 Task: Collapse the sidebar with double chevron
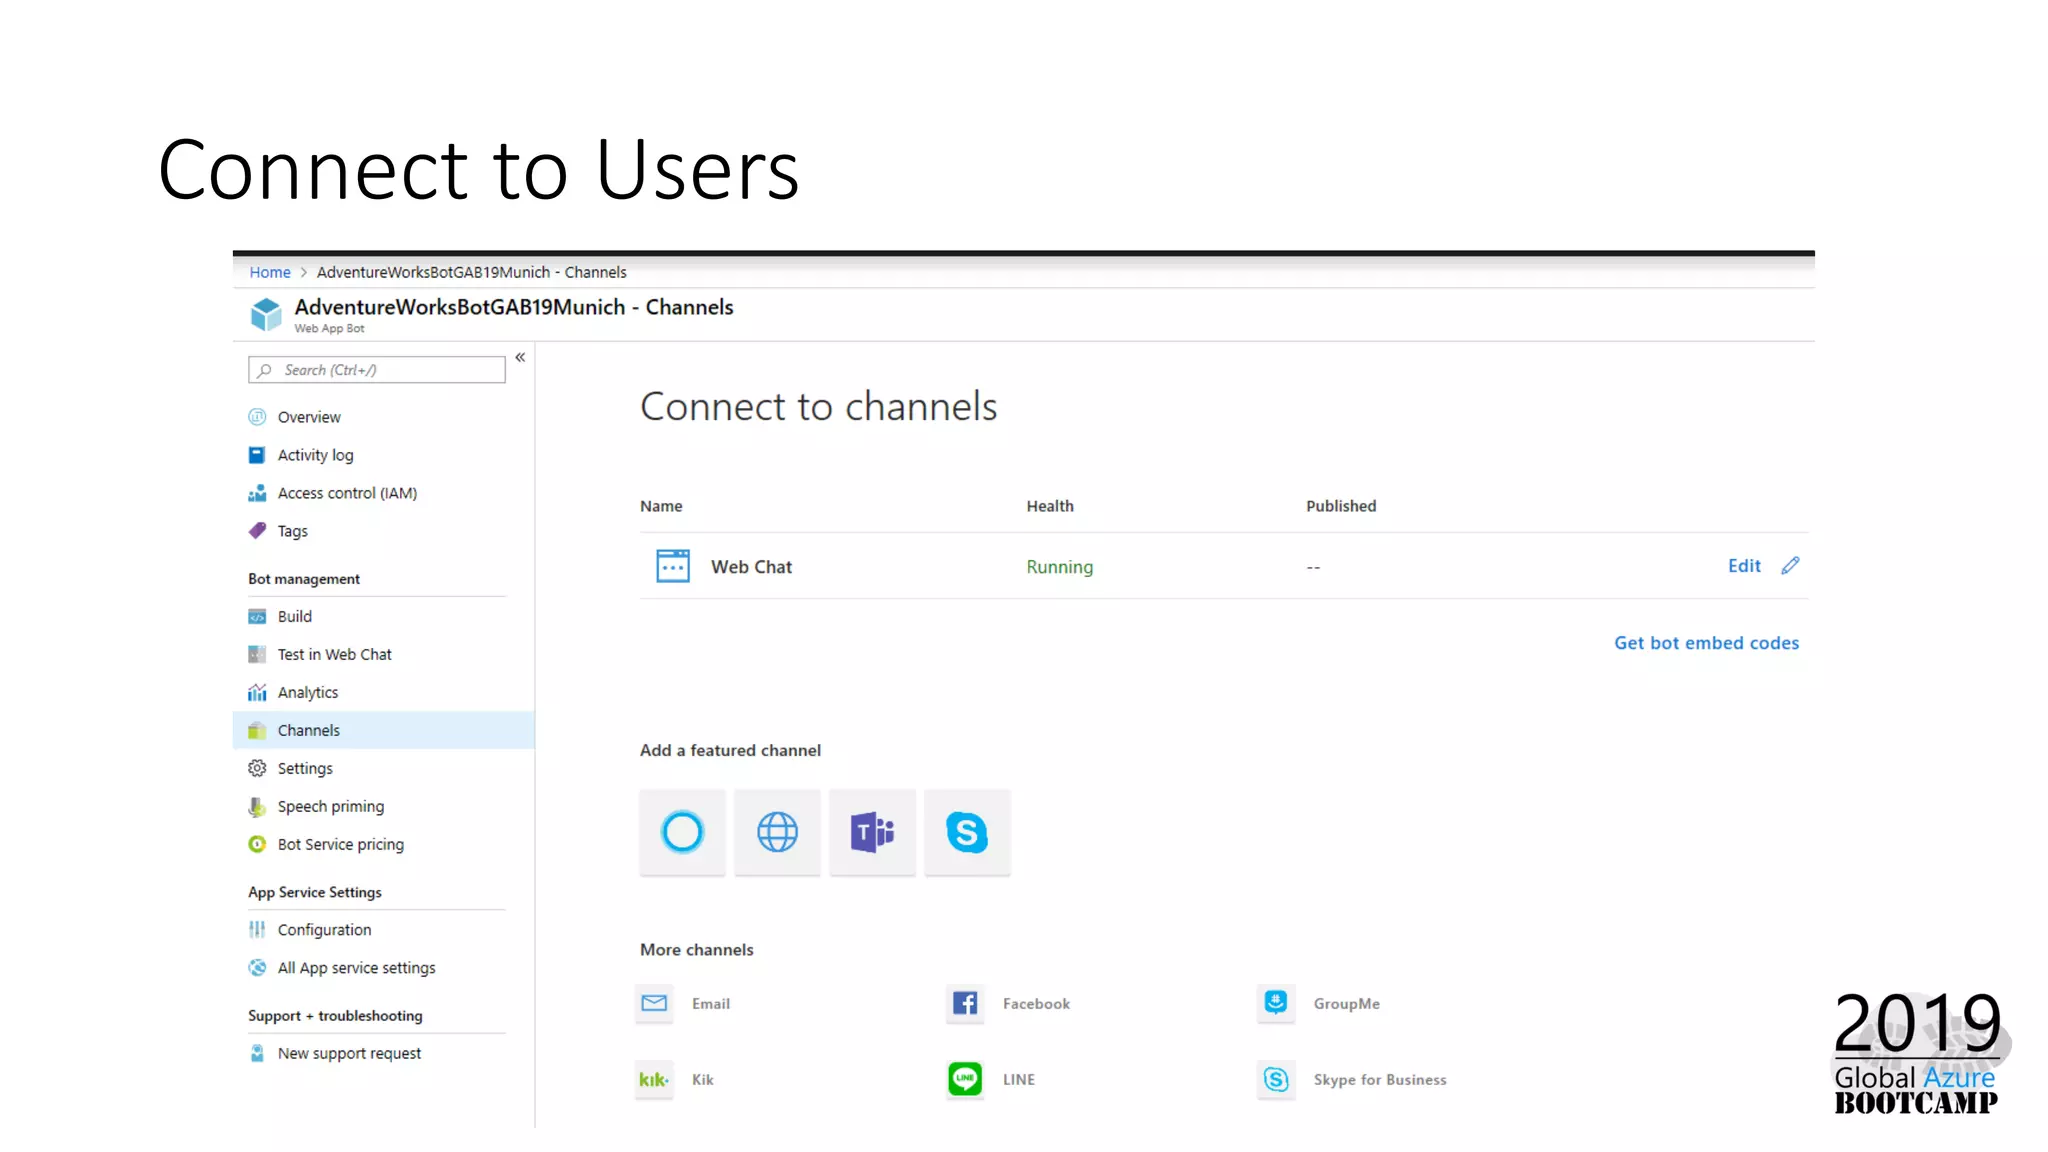520,357
